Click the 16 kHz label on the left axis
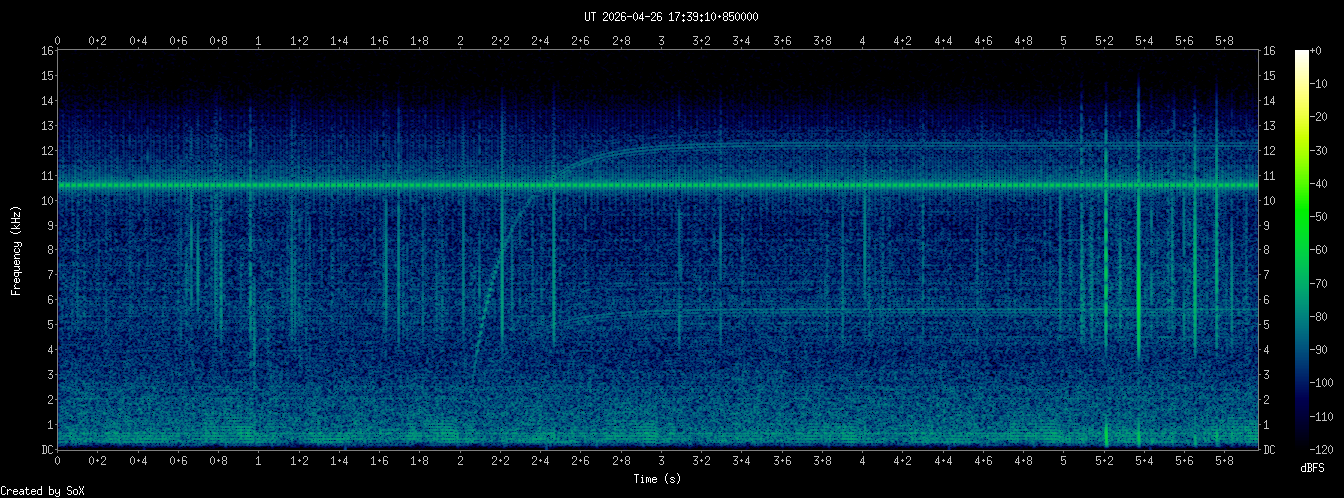 46,51
